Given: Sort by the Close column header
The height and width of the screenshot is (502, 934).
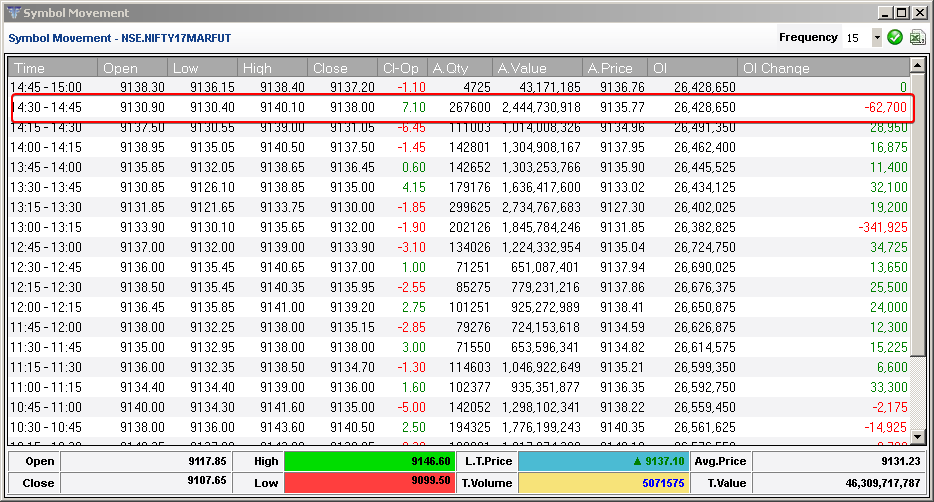Looking at the screenshot, I should (x=341, y=68).
